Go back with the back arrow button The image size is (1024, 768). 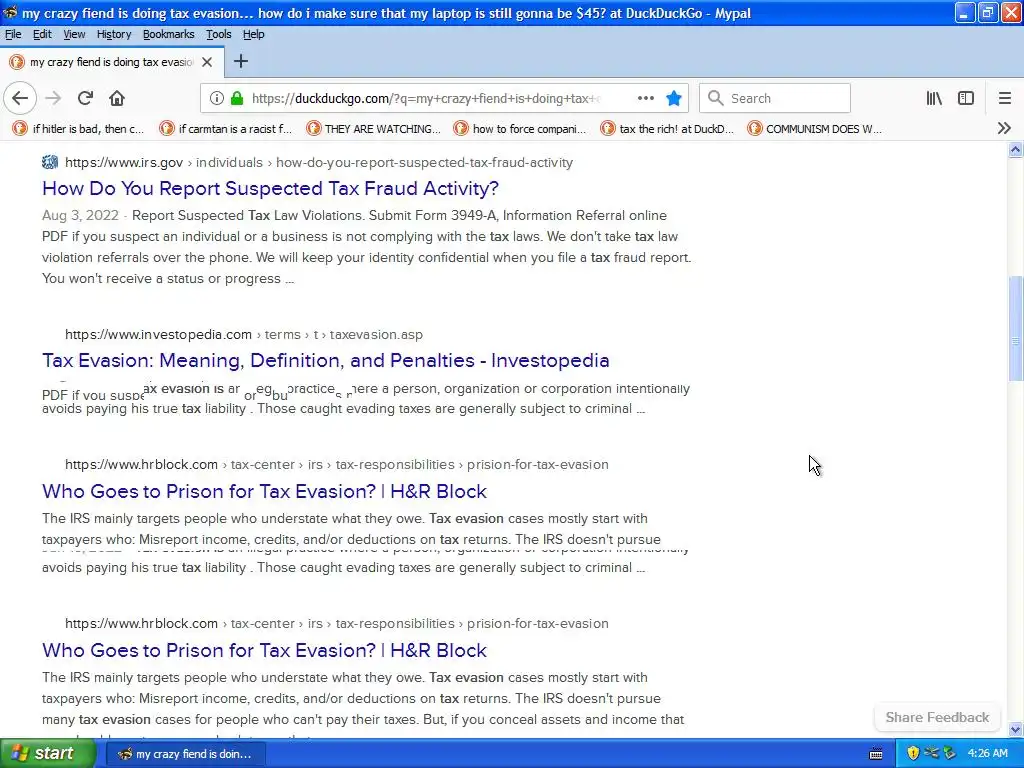click(20, 98)
